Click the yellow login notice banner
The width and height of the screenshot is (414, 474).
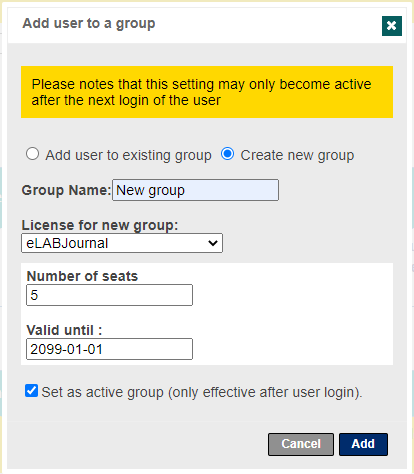207,92
